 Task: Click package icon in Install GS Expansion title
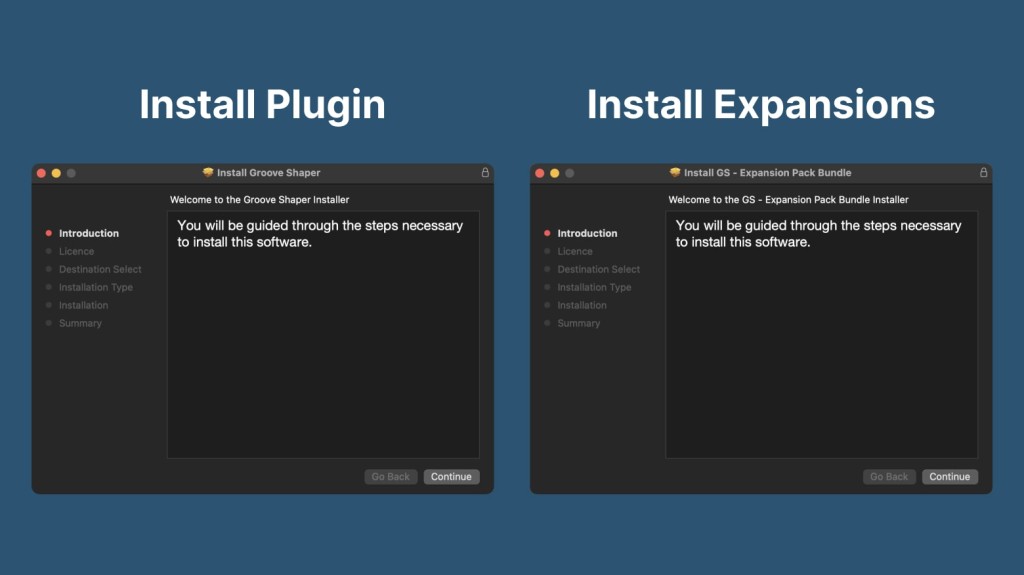tap(675, 172)
